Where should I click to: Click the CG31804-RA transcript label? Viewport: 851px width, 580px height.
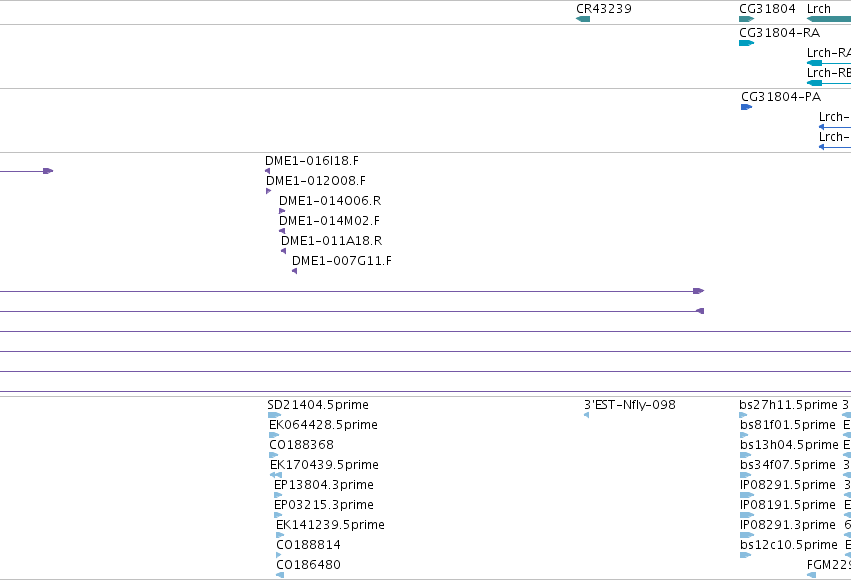pyautogui.click(x=779, y=33)
